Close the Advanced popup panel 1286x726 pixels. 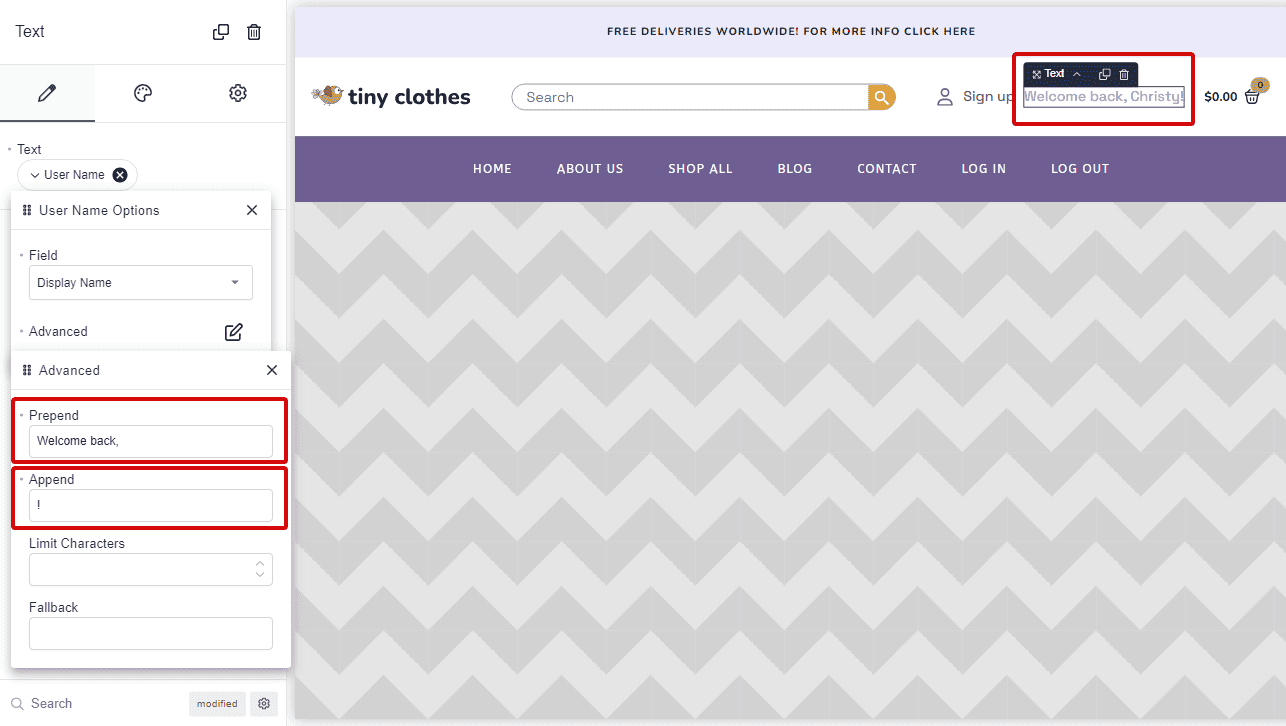pos(272,370)
